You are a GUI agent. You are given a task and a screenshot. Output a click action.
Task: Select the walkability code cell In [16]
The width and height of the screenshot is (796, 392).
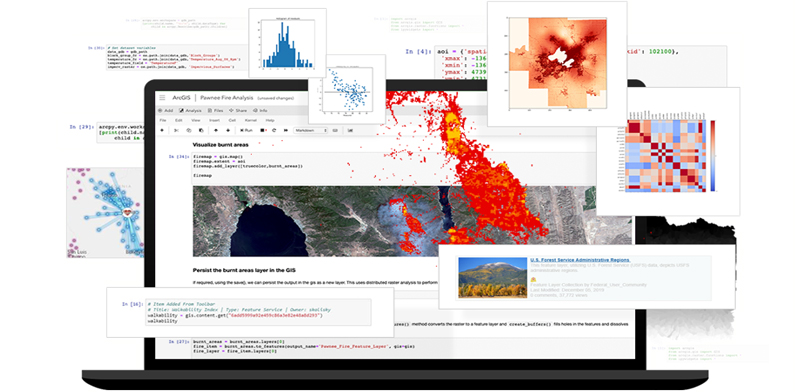pos(258,312)
